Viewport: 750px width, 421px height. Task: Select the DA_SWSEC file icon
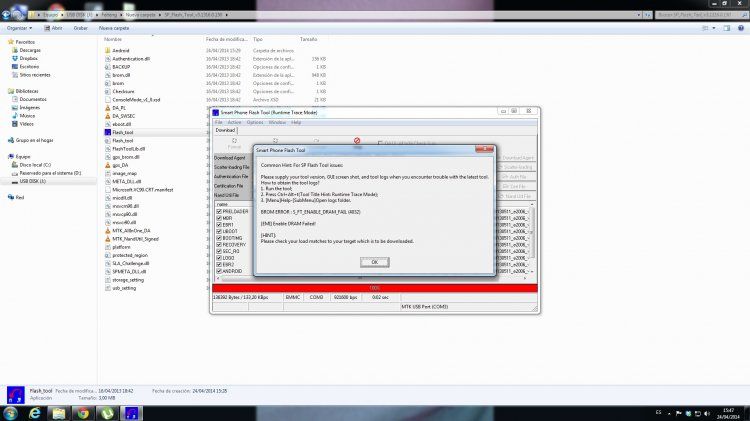(x=108, y=116)
